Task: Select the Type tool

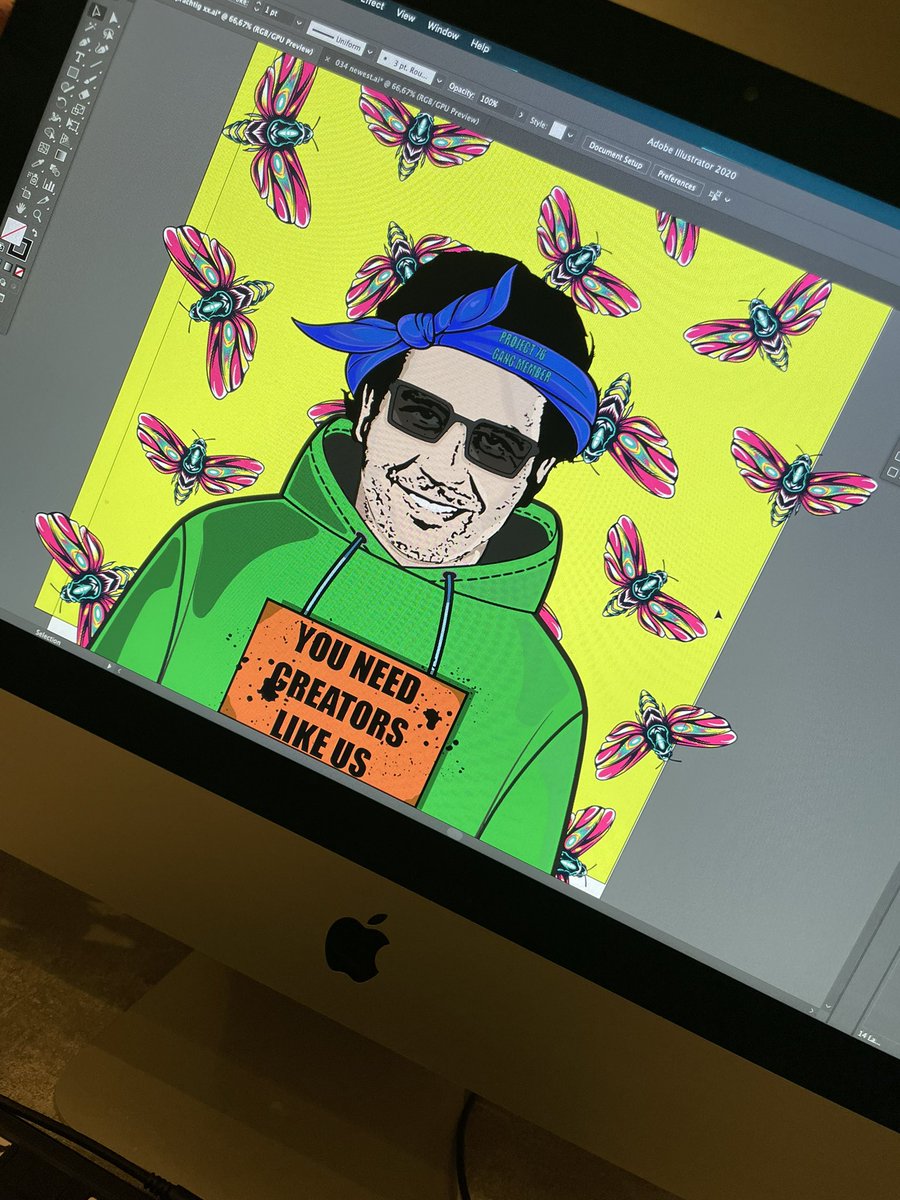Action: [x=79, y=57]
